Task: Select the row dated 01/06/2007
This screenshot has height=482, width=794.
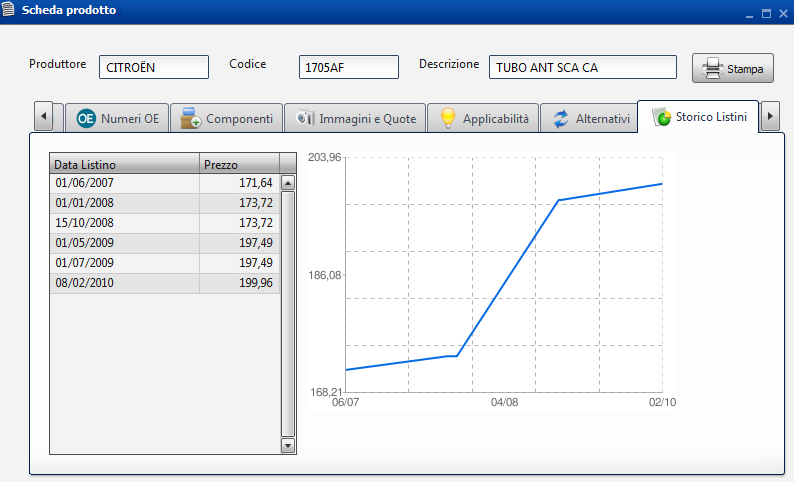Action: [x=165, y=183]
